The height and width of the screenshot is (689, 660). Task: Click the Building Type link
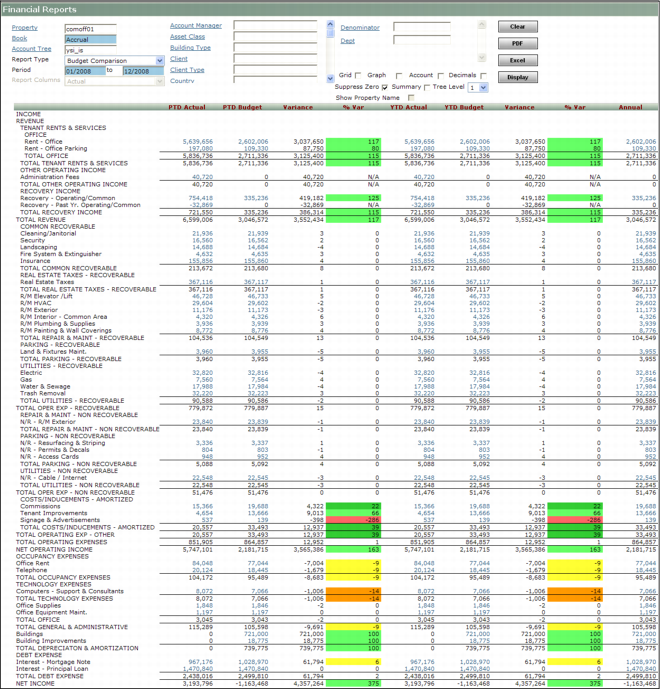pos(190,47)
